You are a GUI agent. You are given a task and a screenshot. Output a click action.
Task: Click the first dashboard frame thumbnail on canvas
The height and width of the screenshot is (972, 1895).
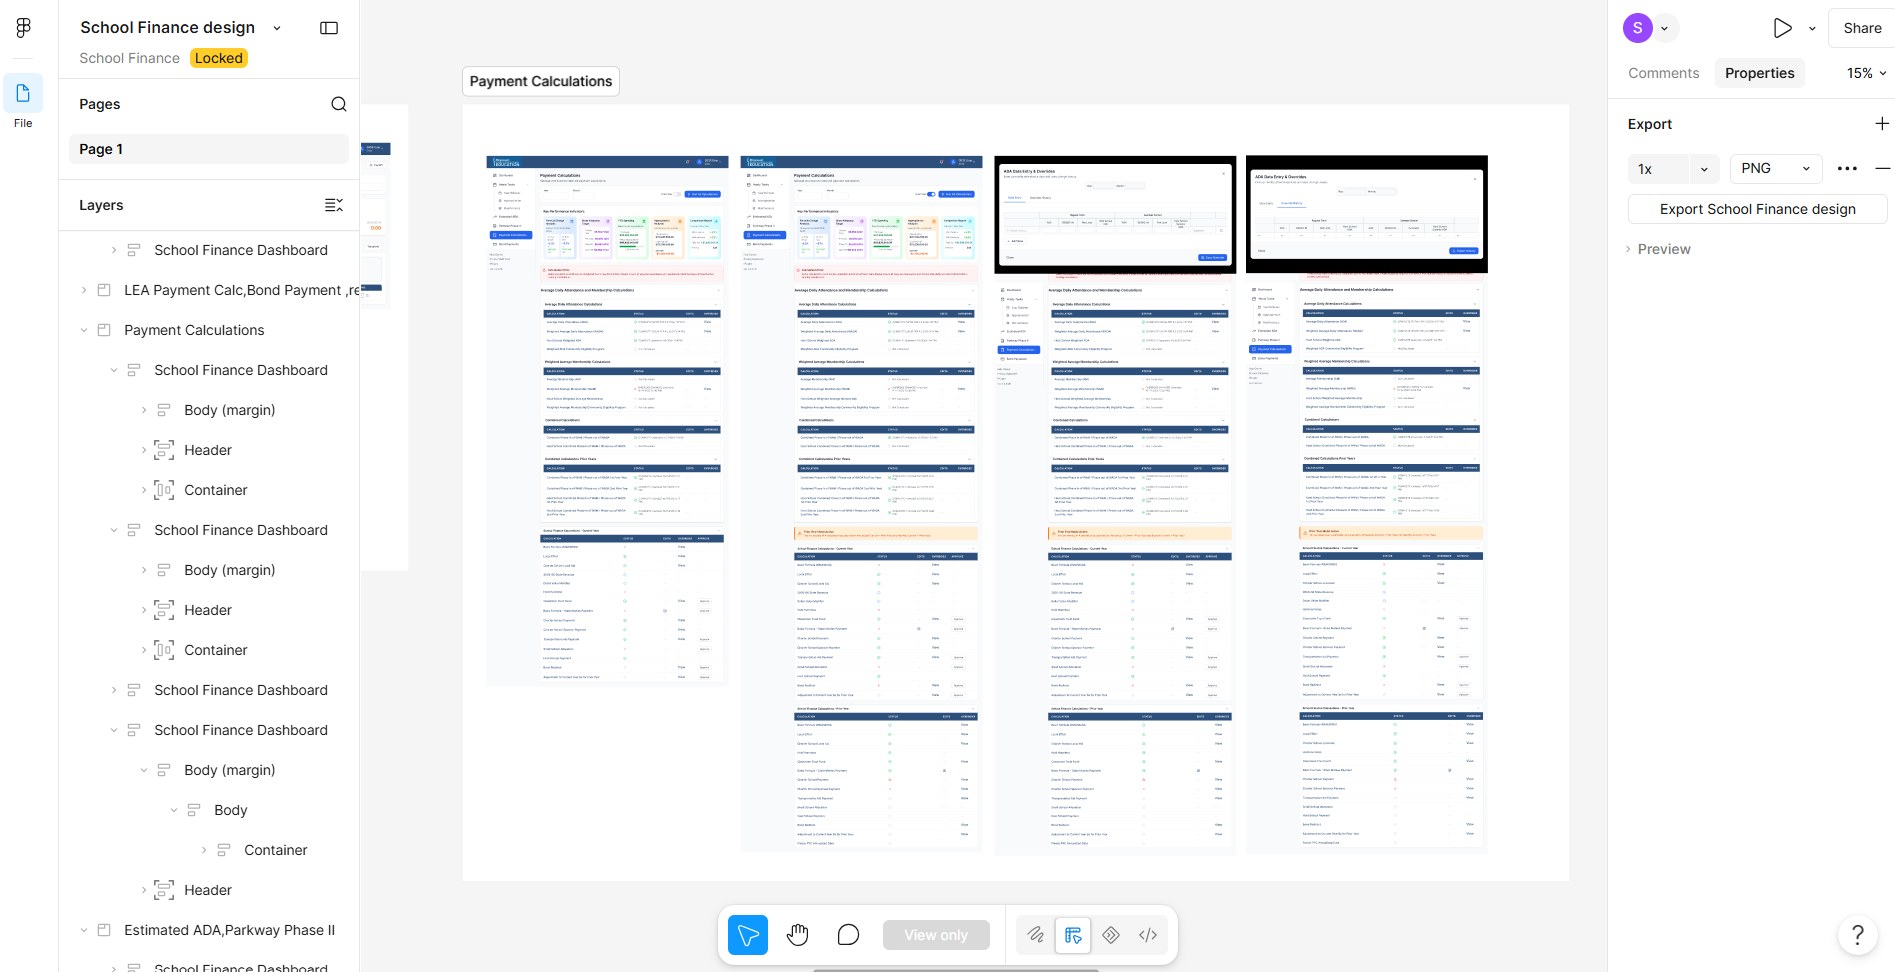(607, 420)
